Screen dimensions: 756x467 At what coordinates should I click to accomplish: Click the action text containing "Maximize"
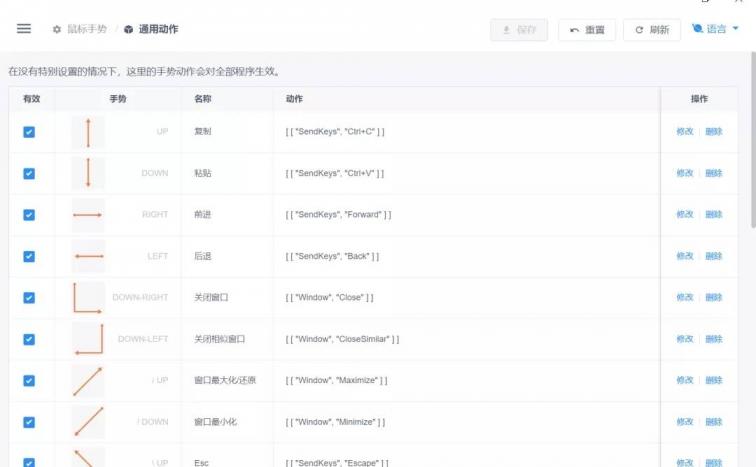pos(336,380)
